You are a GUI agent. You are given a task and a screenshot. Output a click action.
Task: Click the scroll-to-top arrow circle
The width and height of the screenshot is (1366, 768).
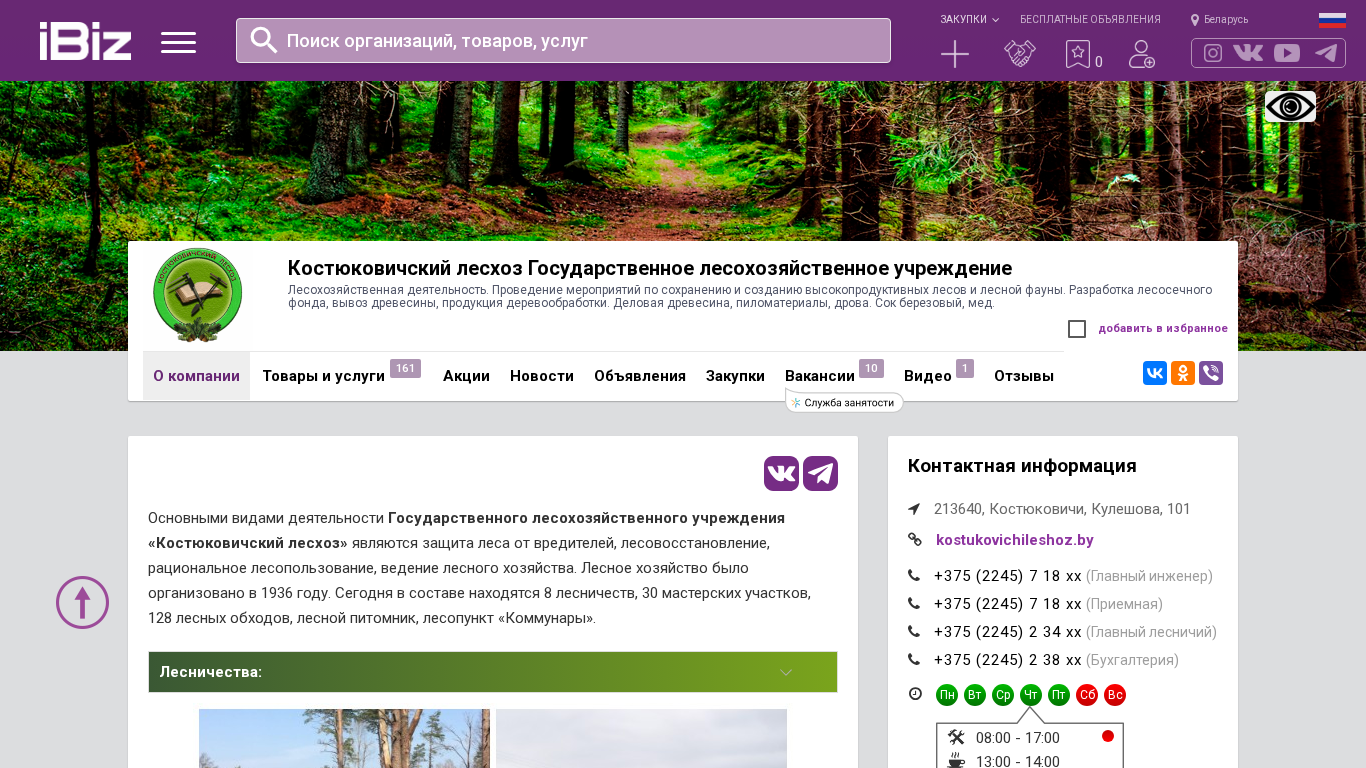(82, 602)
